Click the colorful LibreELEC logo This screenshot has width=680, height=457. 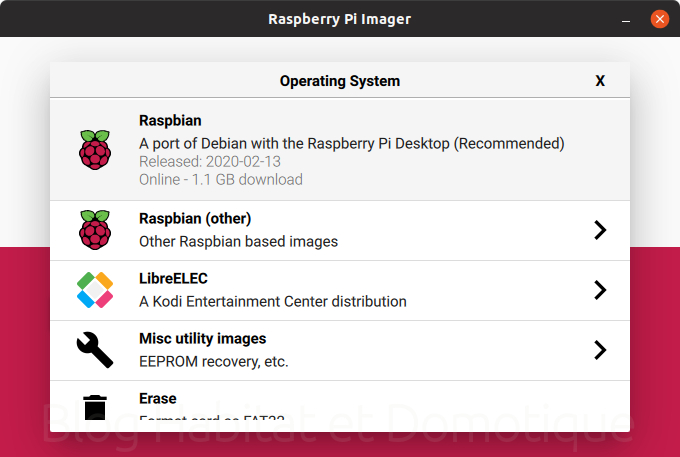95,290
